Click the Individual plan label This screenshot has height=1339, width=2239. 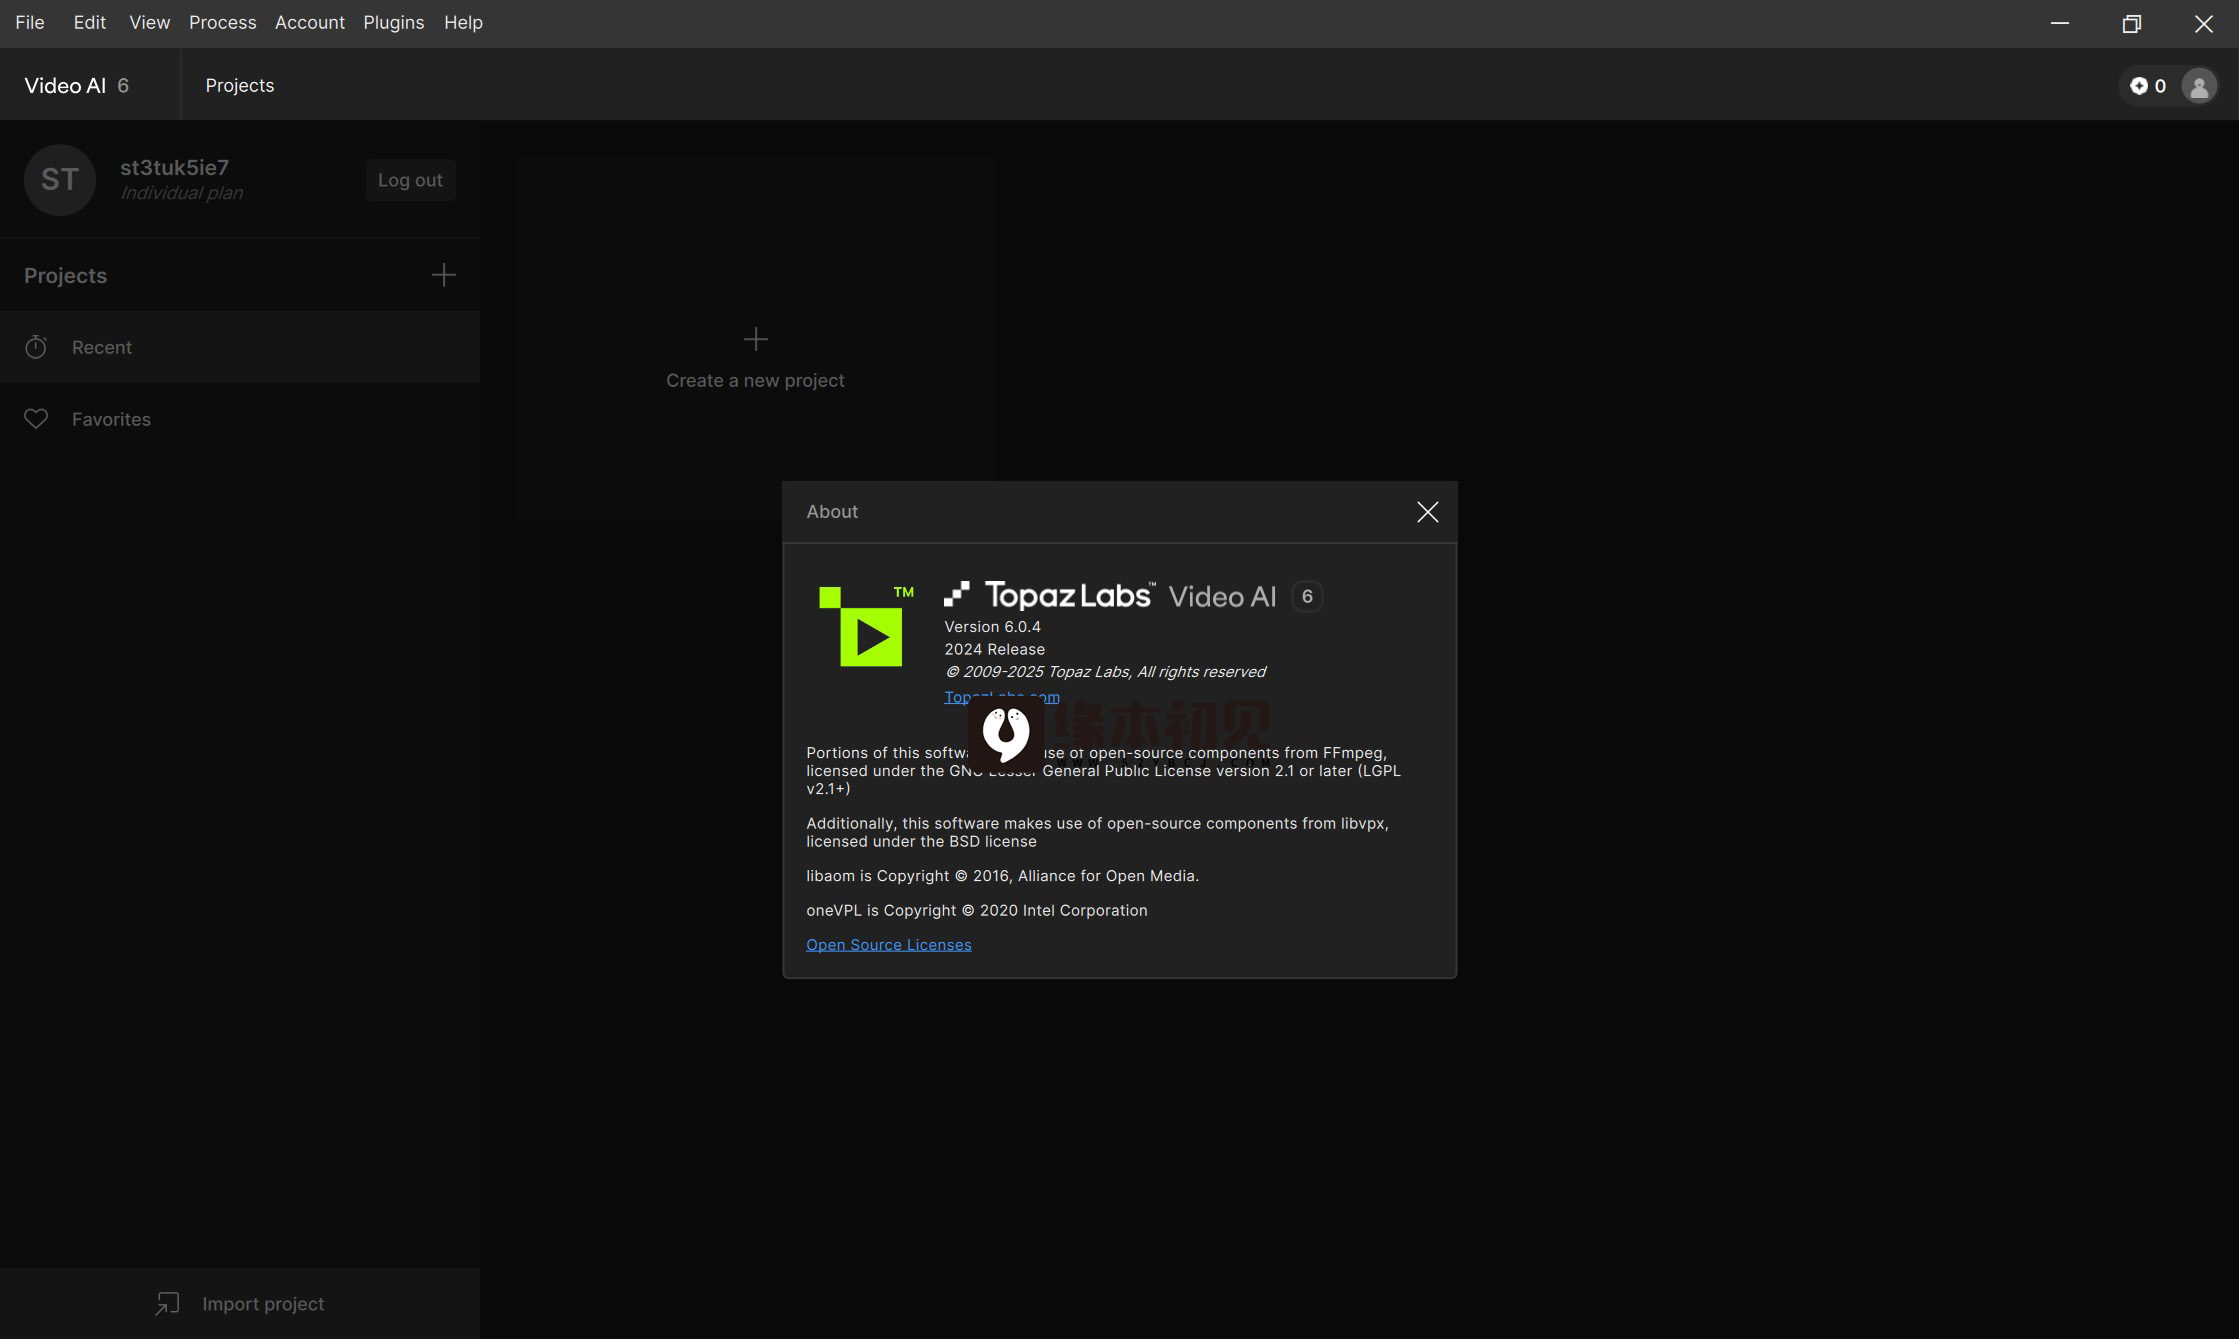click(x=181, y=193)
